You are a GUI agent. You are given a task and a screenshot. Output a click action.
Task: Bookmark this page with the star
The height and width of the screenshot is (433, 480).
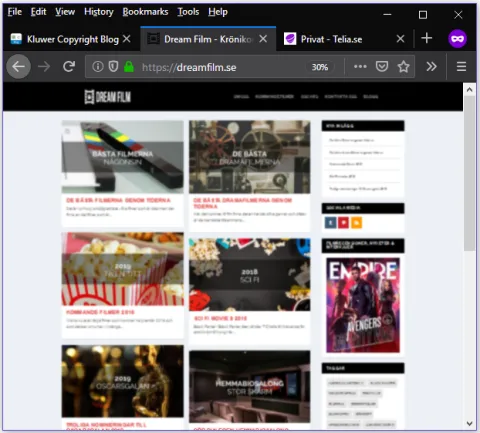(403, 67)
